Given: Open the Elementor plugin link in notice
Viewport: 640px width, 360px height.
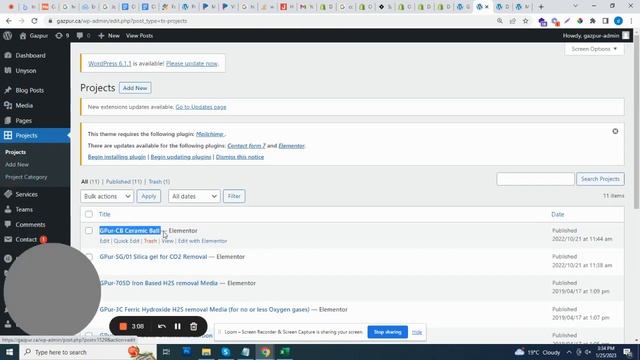Looking at the screenshot, I should pos(291,146).
